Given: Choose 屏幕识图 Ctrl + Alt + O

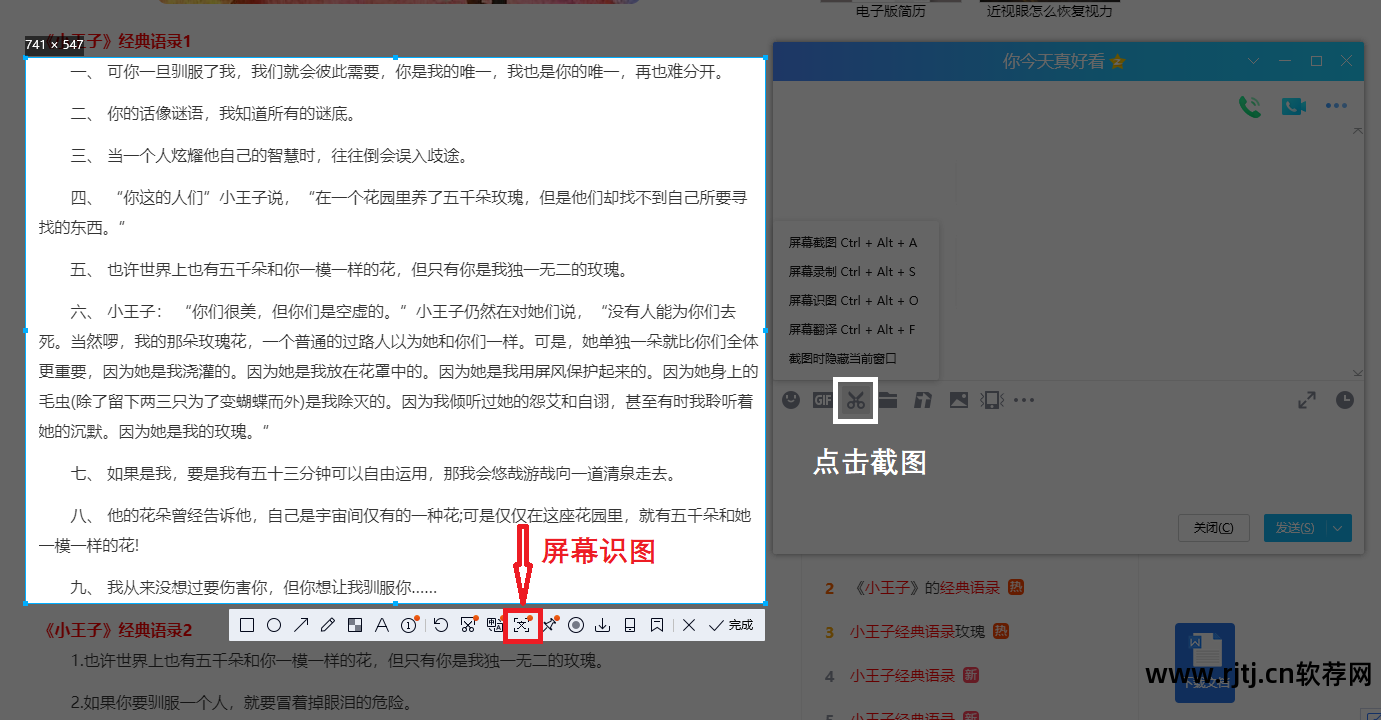Looking at the screenshot, I should (x=853, y=300).
